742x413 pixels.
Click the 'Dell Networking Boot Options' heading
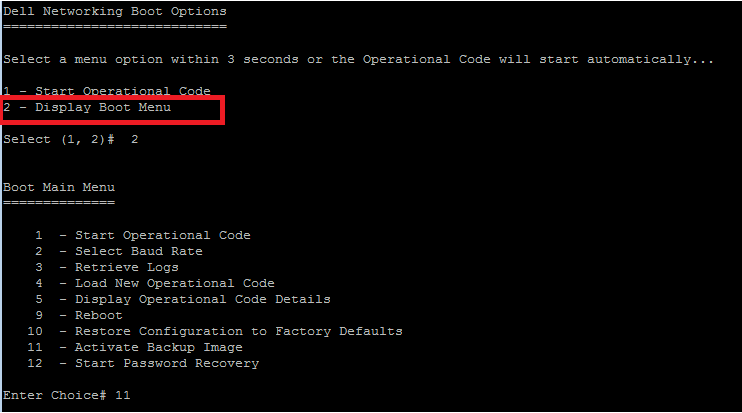click(115, 11)
